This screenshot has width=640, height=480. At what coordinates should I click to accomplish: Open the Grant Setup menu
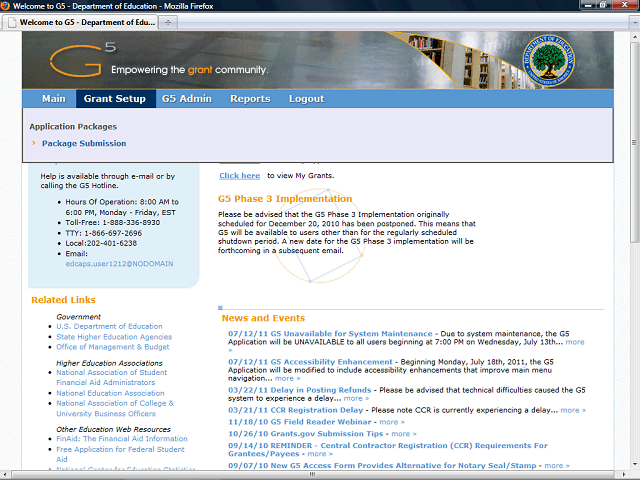pos(115,99)
